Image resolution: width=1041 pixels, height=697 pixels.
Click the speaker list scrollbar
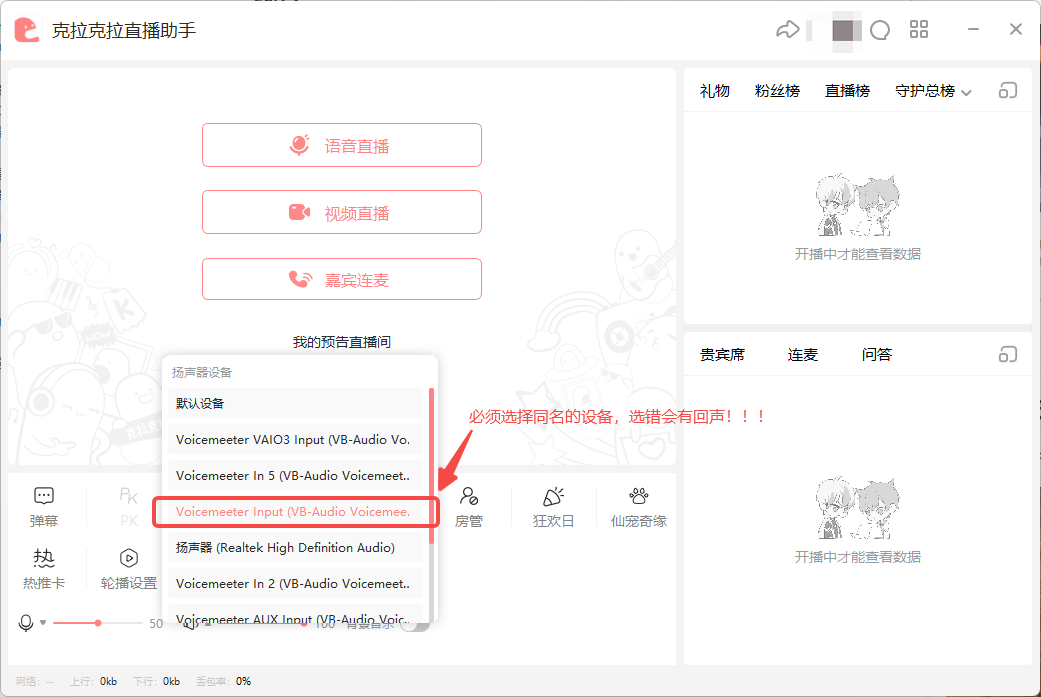coord(432,466)
